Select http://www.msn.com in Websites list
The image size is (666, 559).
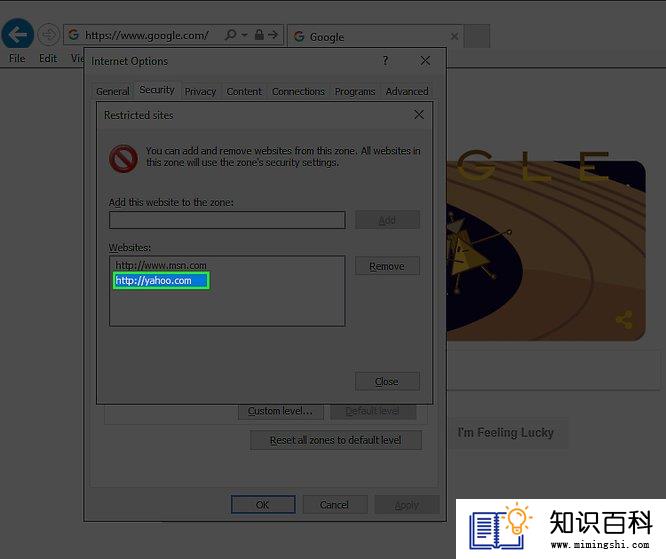pos(161,265)
